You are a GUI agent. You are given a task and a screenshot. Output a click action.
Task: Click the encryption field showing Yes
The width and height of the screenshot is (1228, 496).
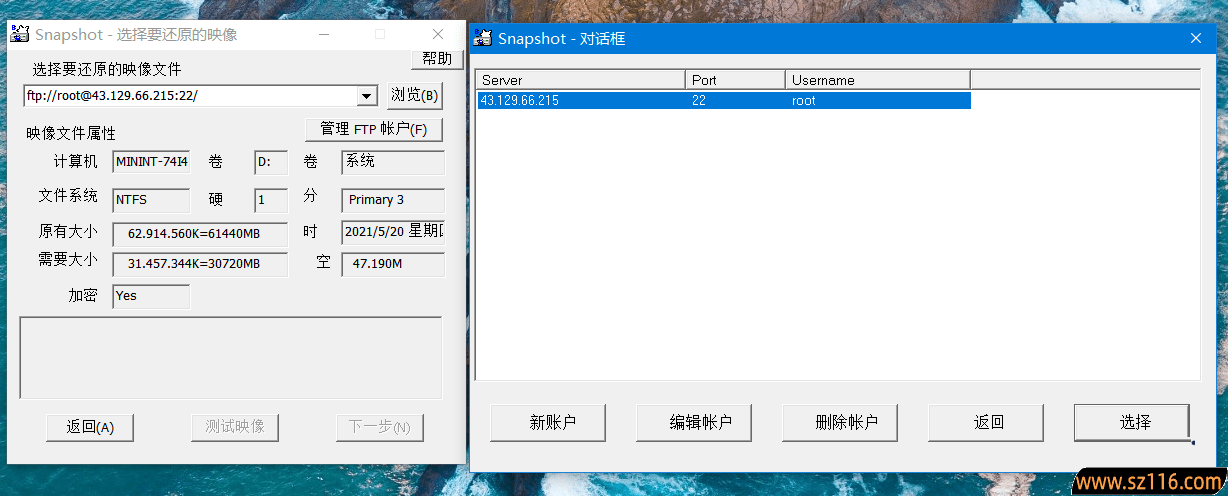click(x=151, y=296)
